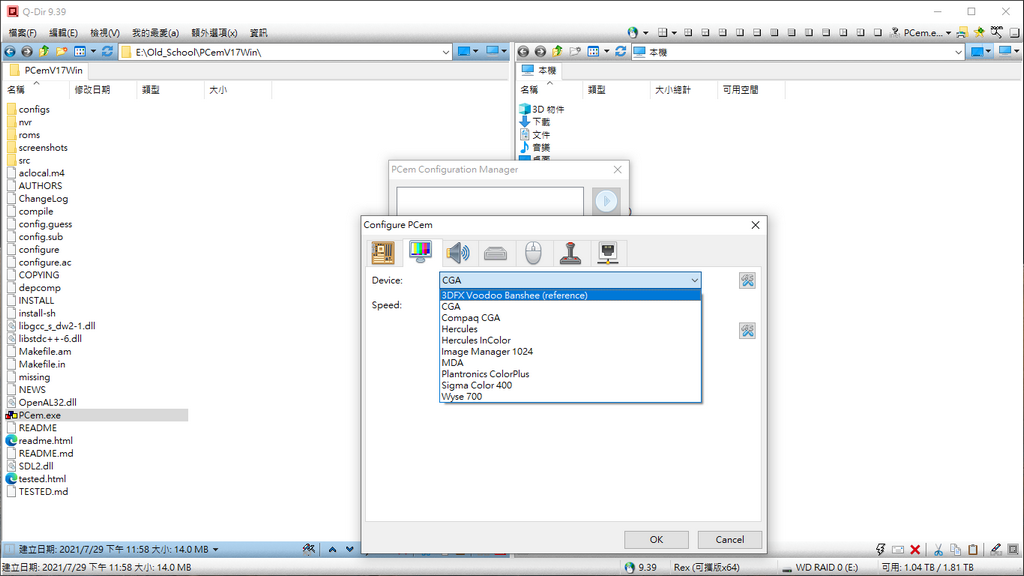
Task: Open the 額外選項(x) menu
Action: (214, 33)
